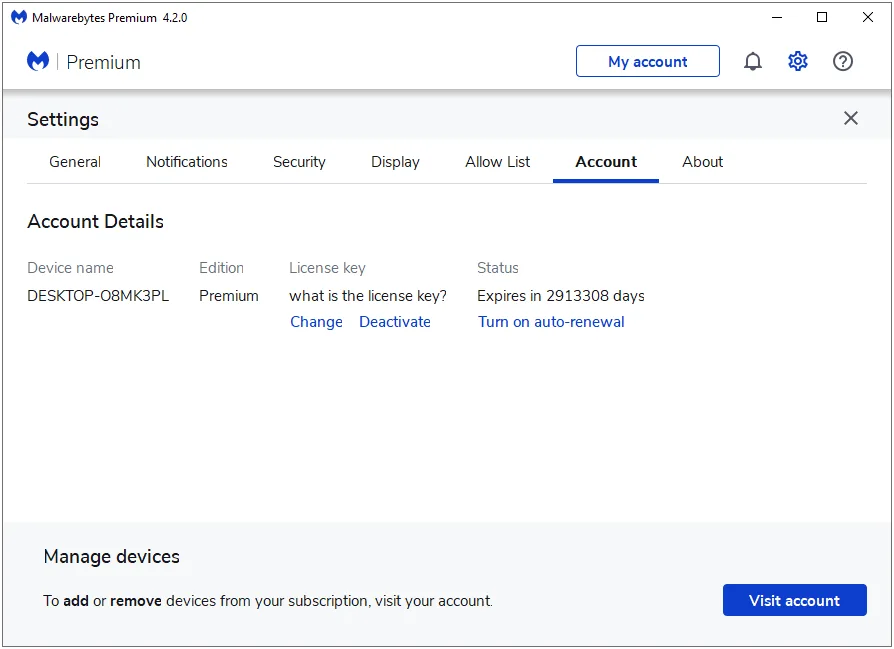Select the Account tab
The width and height of the screenshot is (894, 649).
(606, 162)
